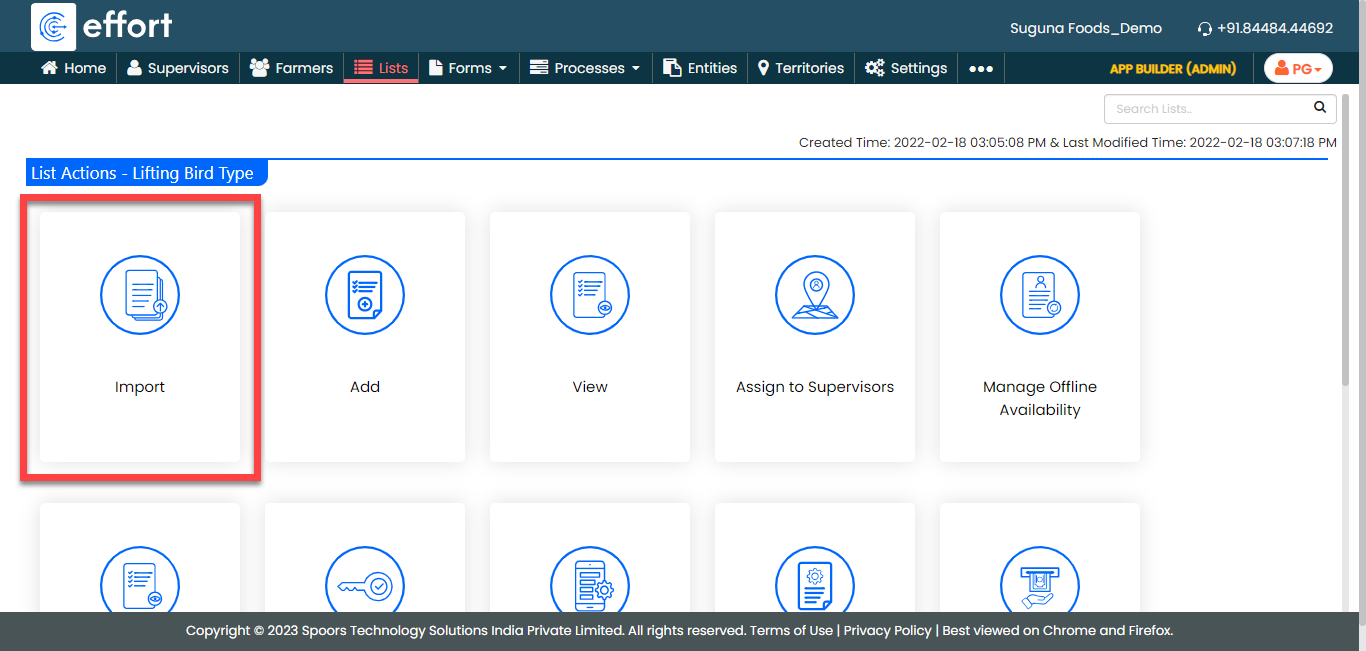Image resolution: width=1366 pixels, height=651 pixels.
Task: Open the Add list item icon
Action: [x=365, y=294]
